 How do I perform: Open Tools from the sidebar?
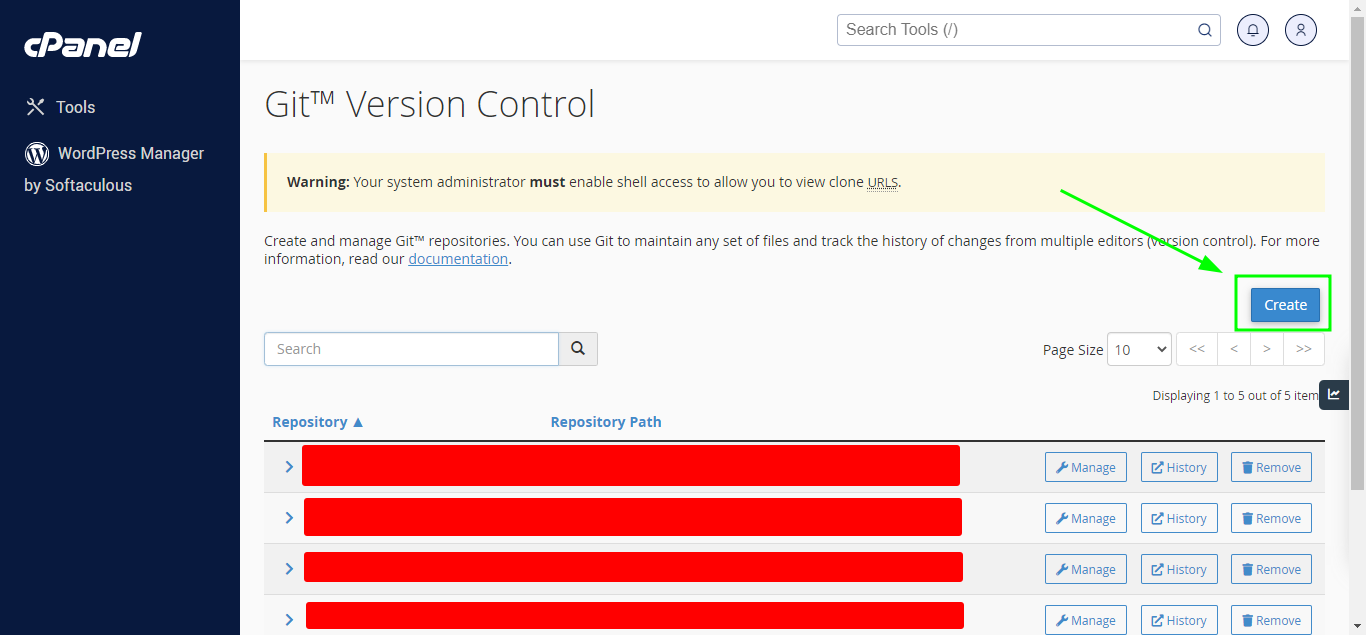(60, 107)
